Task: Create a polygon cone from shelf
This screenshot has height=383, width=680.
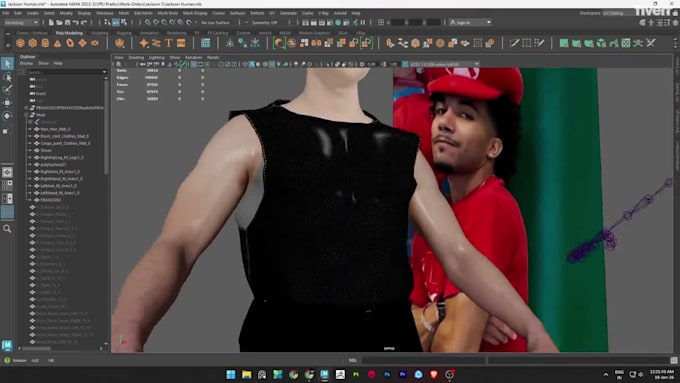Action: pyautogui.click(x=57, y=43)
